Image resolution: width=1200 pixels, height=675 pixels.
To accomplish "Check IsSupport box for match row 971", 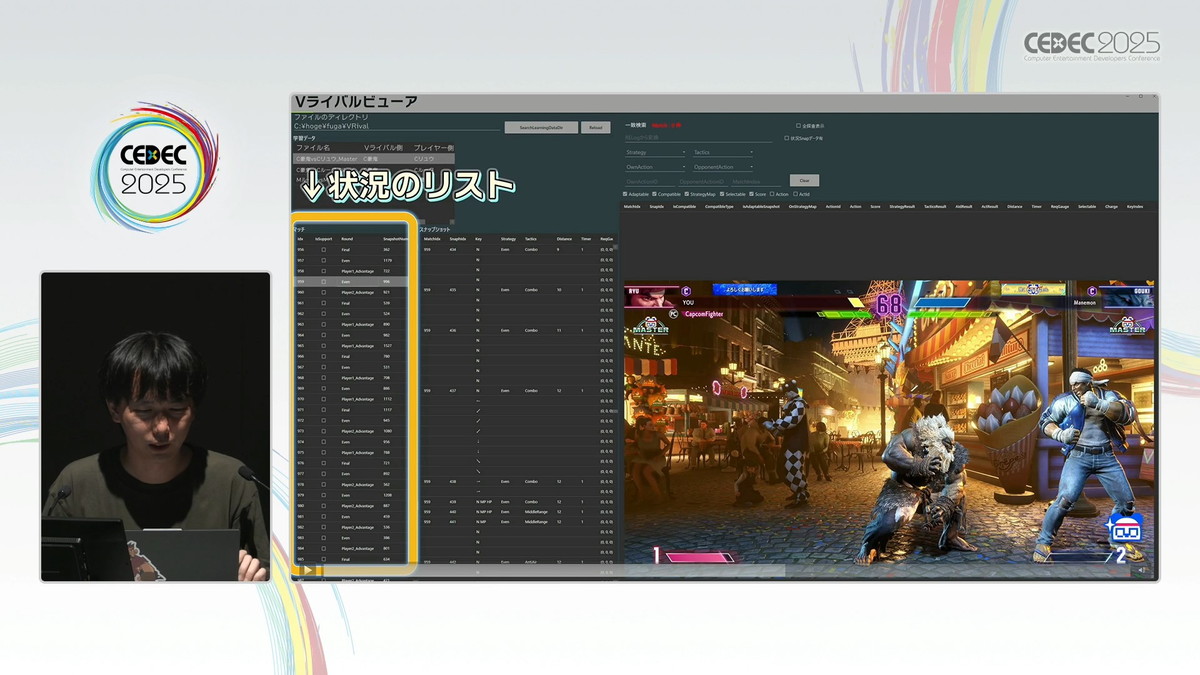I will click(323, 409).
